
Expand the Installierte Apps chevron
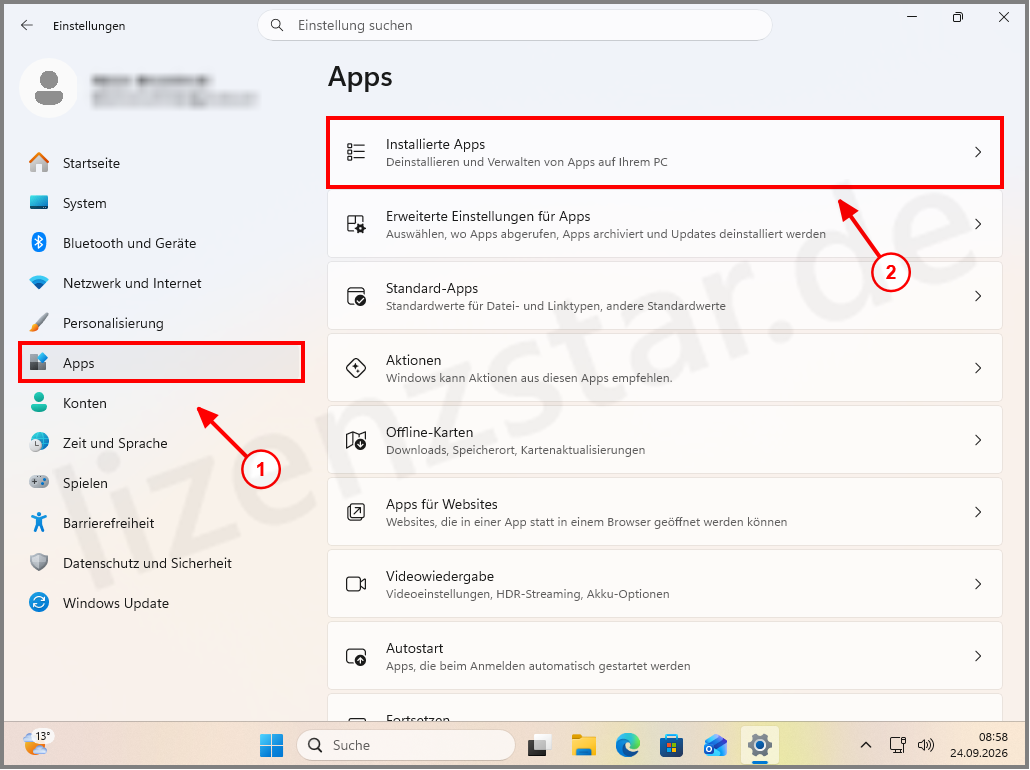[978, 152]
